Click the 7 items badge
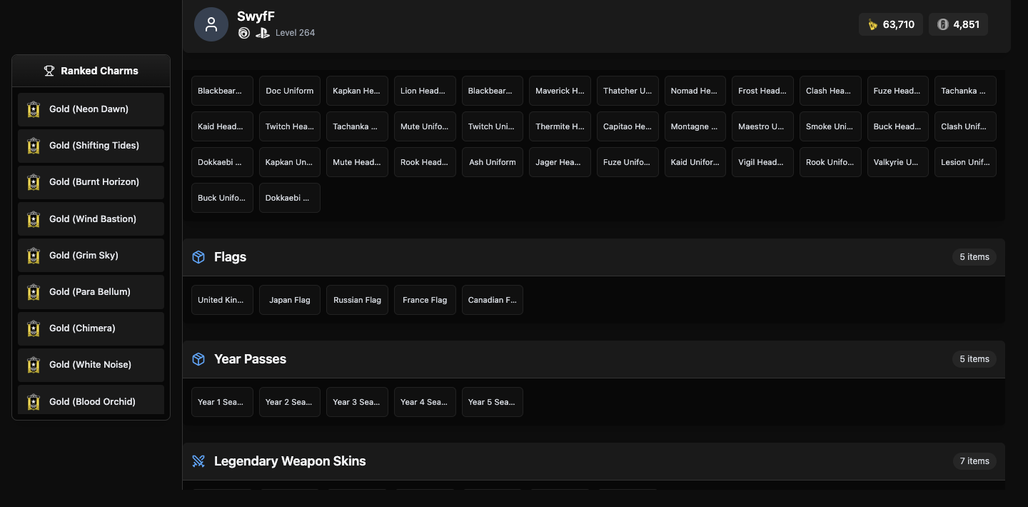 pos(974,461)
